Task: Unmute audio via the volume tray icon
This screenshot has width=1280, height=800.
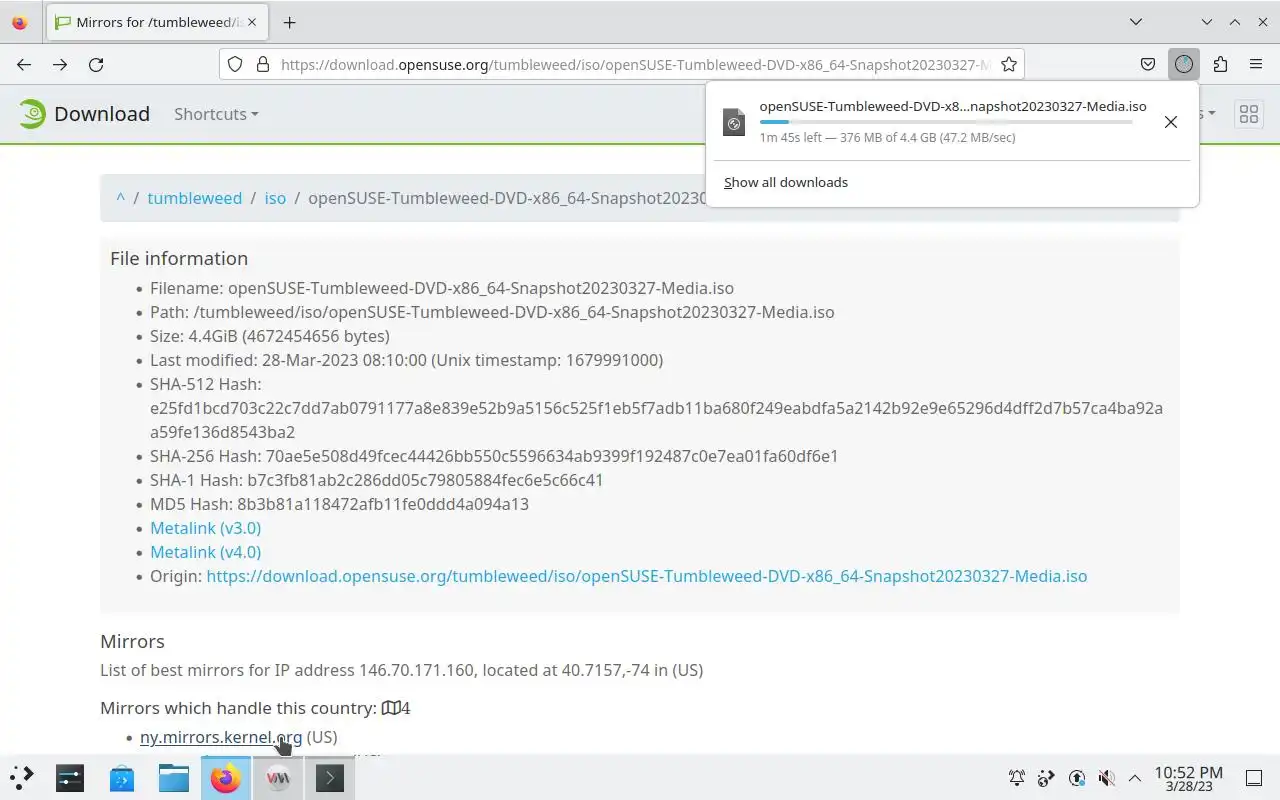Action: coord(1106,778)
